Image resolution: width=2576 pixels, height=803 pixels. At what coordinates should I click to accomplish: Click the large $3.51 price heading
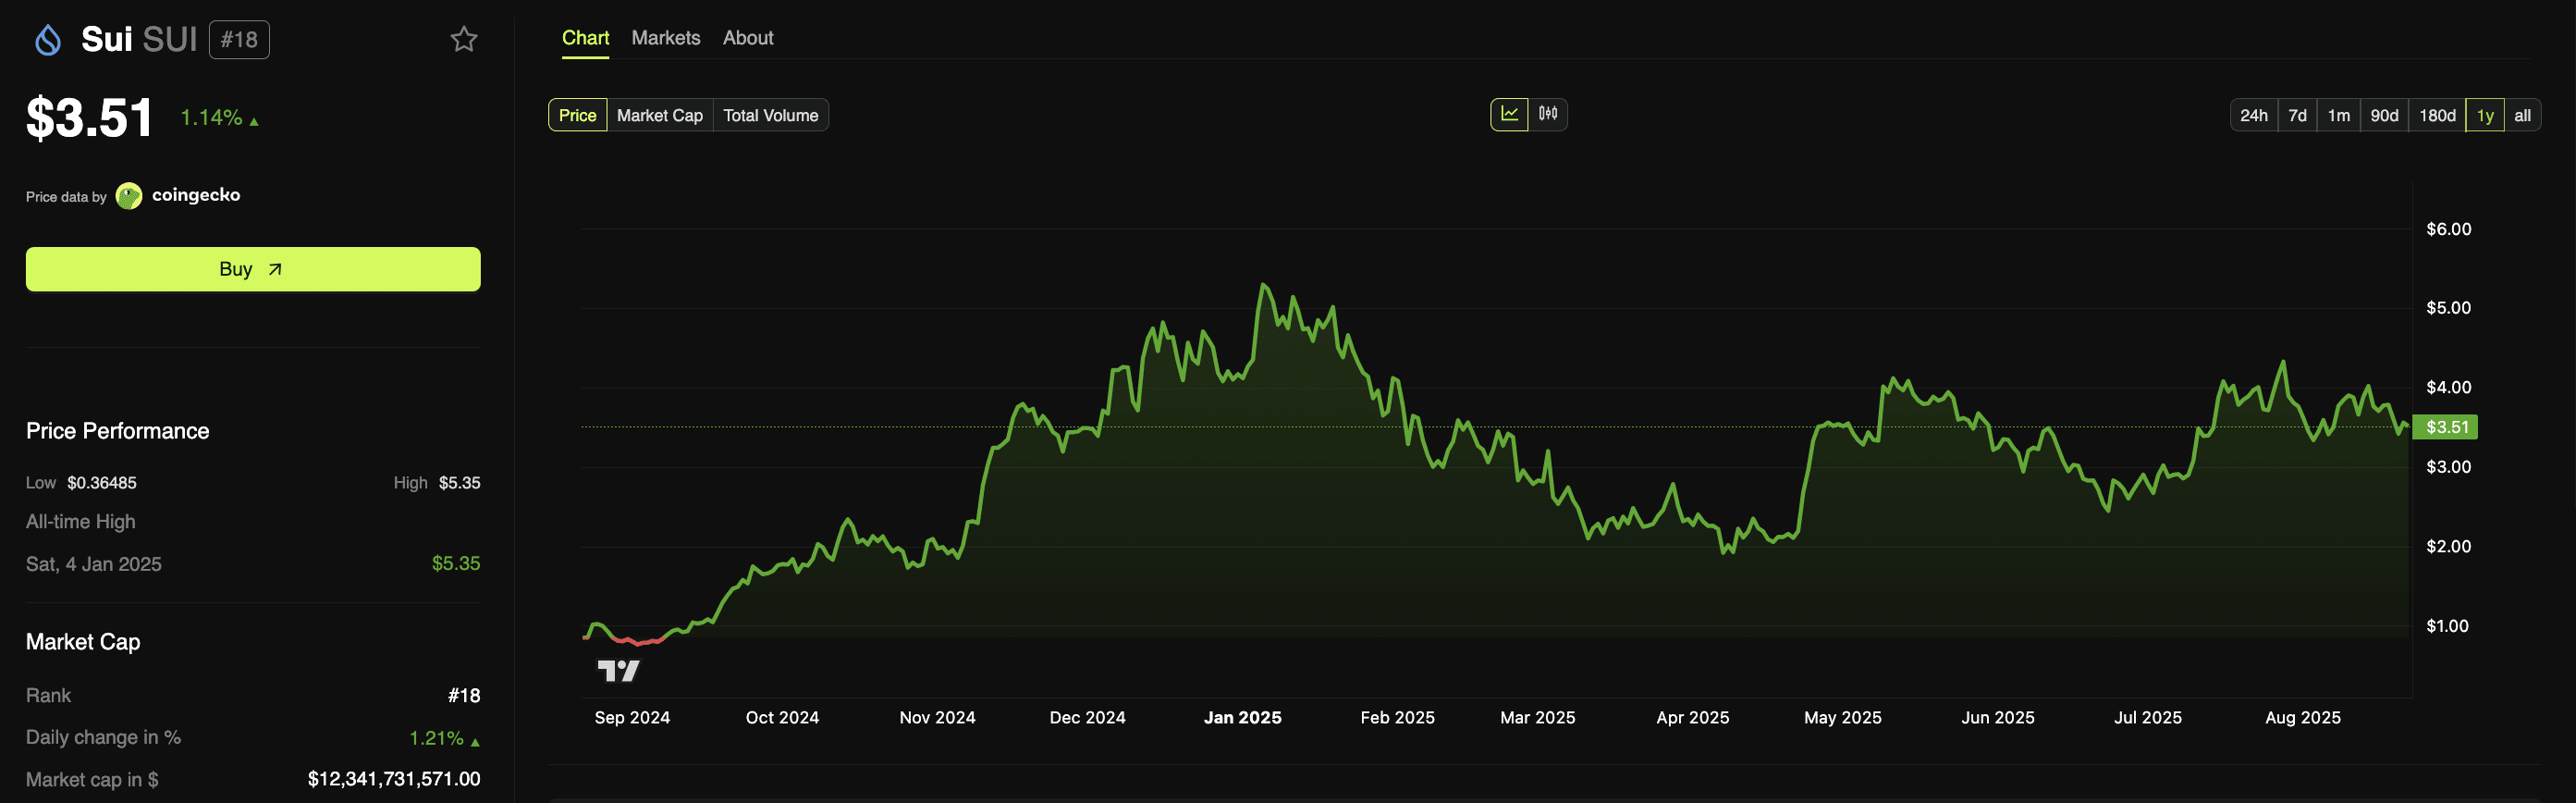90,118
